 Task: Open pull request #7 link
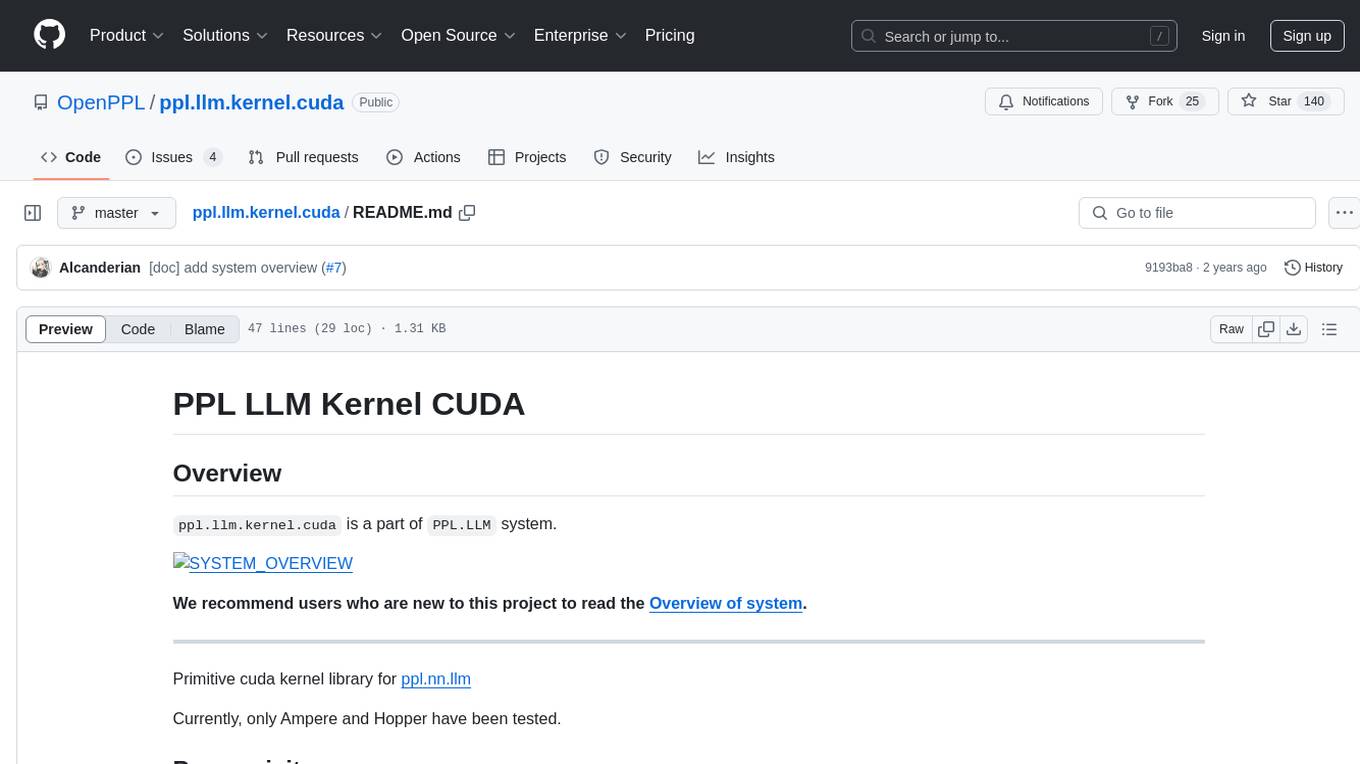pos(333,267)
